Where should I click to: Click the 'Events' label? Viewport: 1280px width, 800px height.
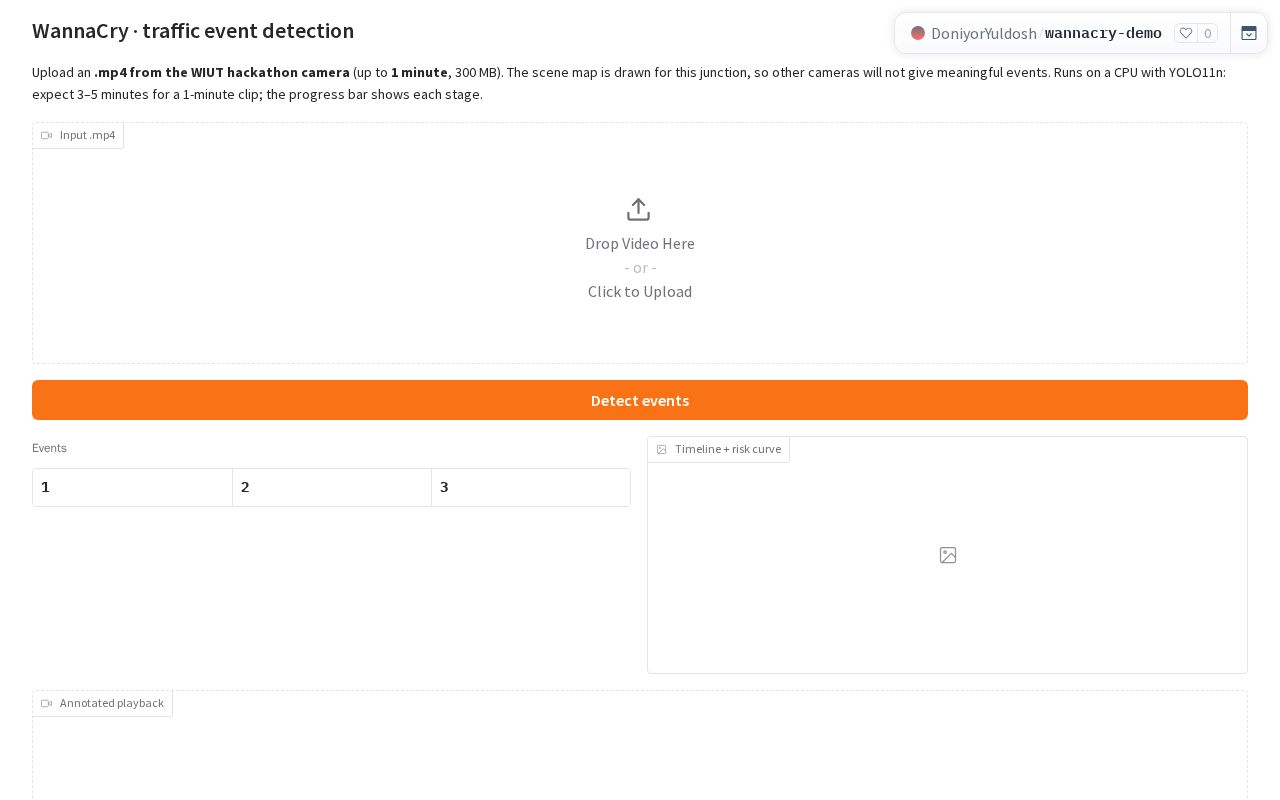(x=49, y=448)
